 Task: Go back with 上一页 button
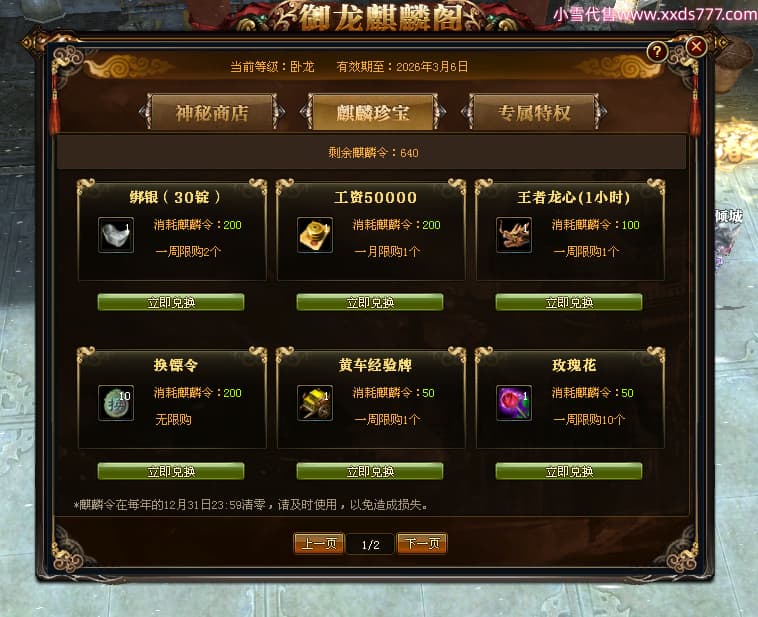pyautogui.click(x=319, y=544)
